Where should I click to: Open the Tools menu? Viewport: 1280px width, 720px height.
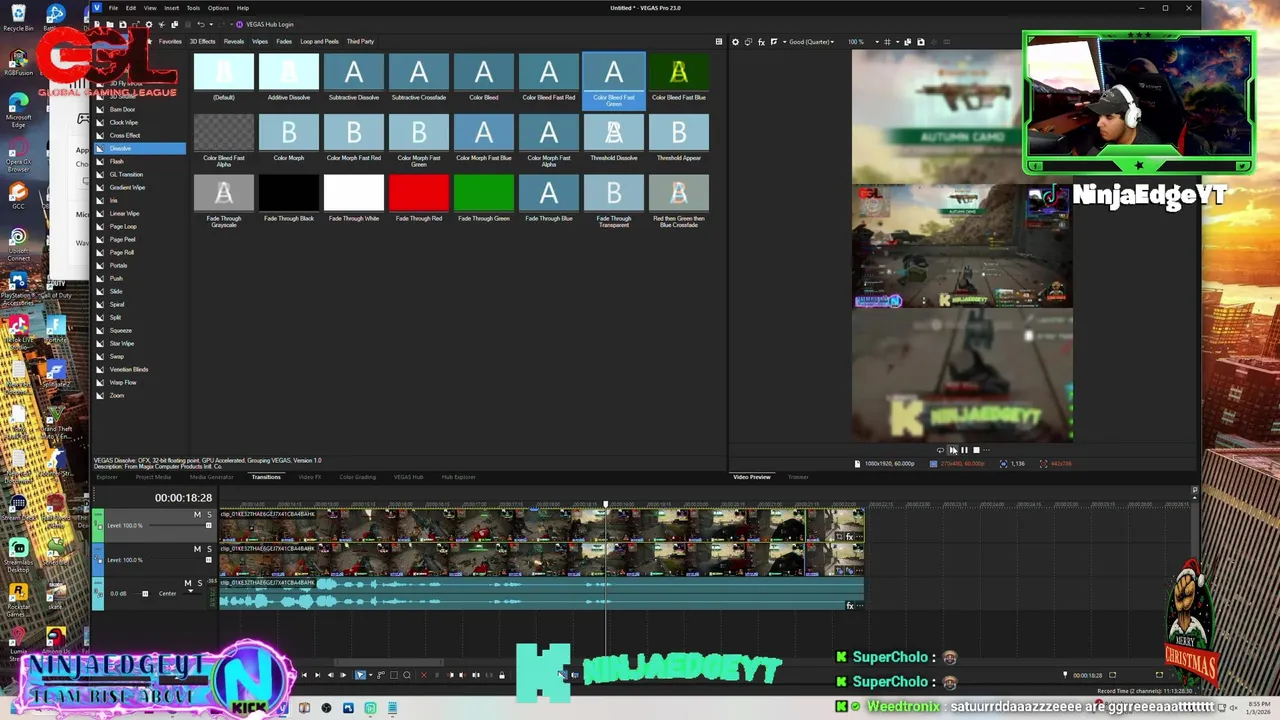tap(193, 8)
